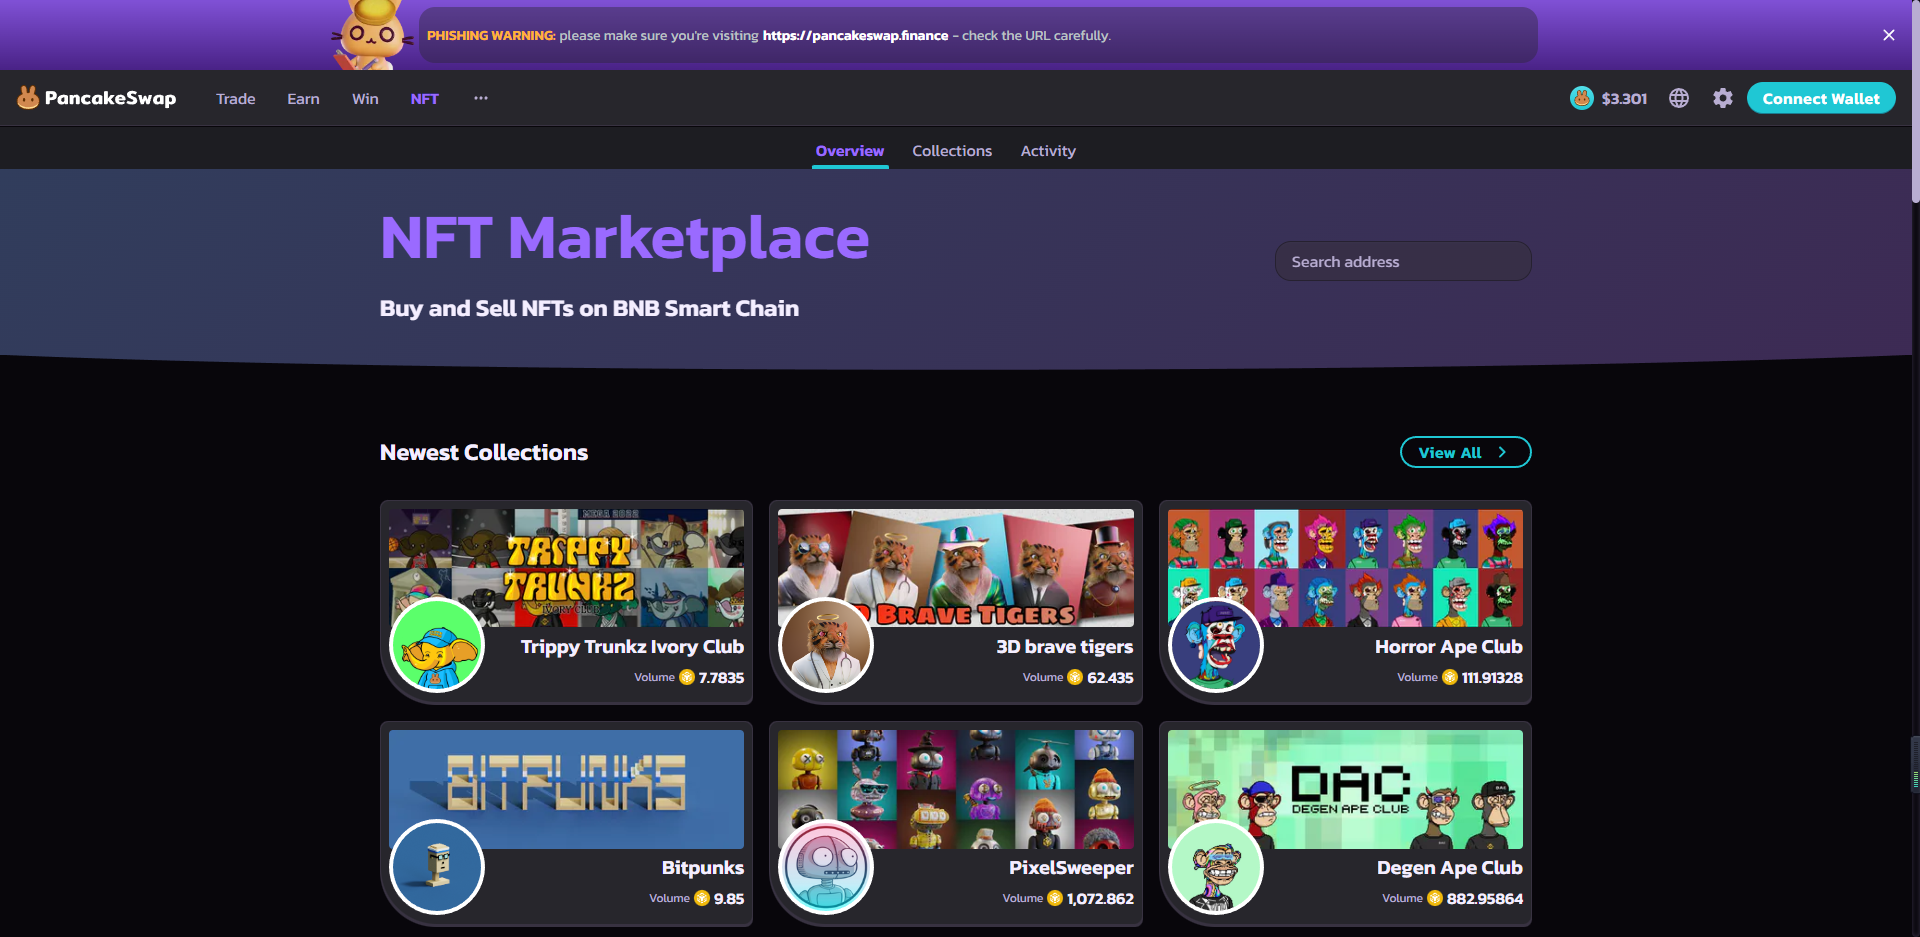This screenshot has height=937, width=1920.
Task: Open the settings gear icon
Action: point(1722,98)
